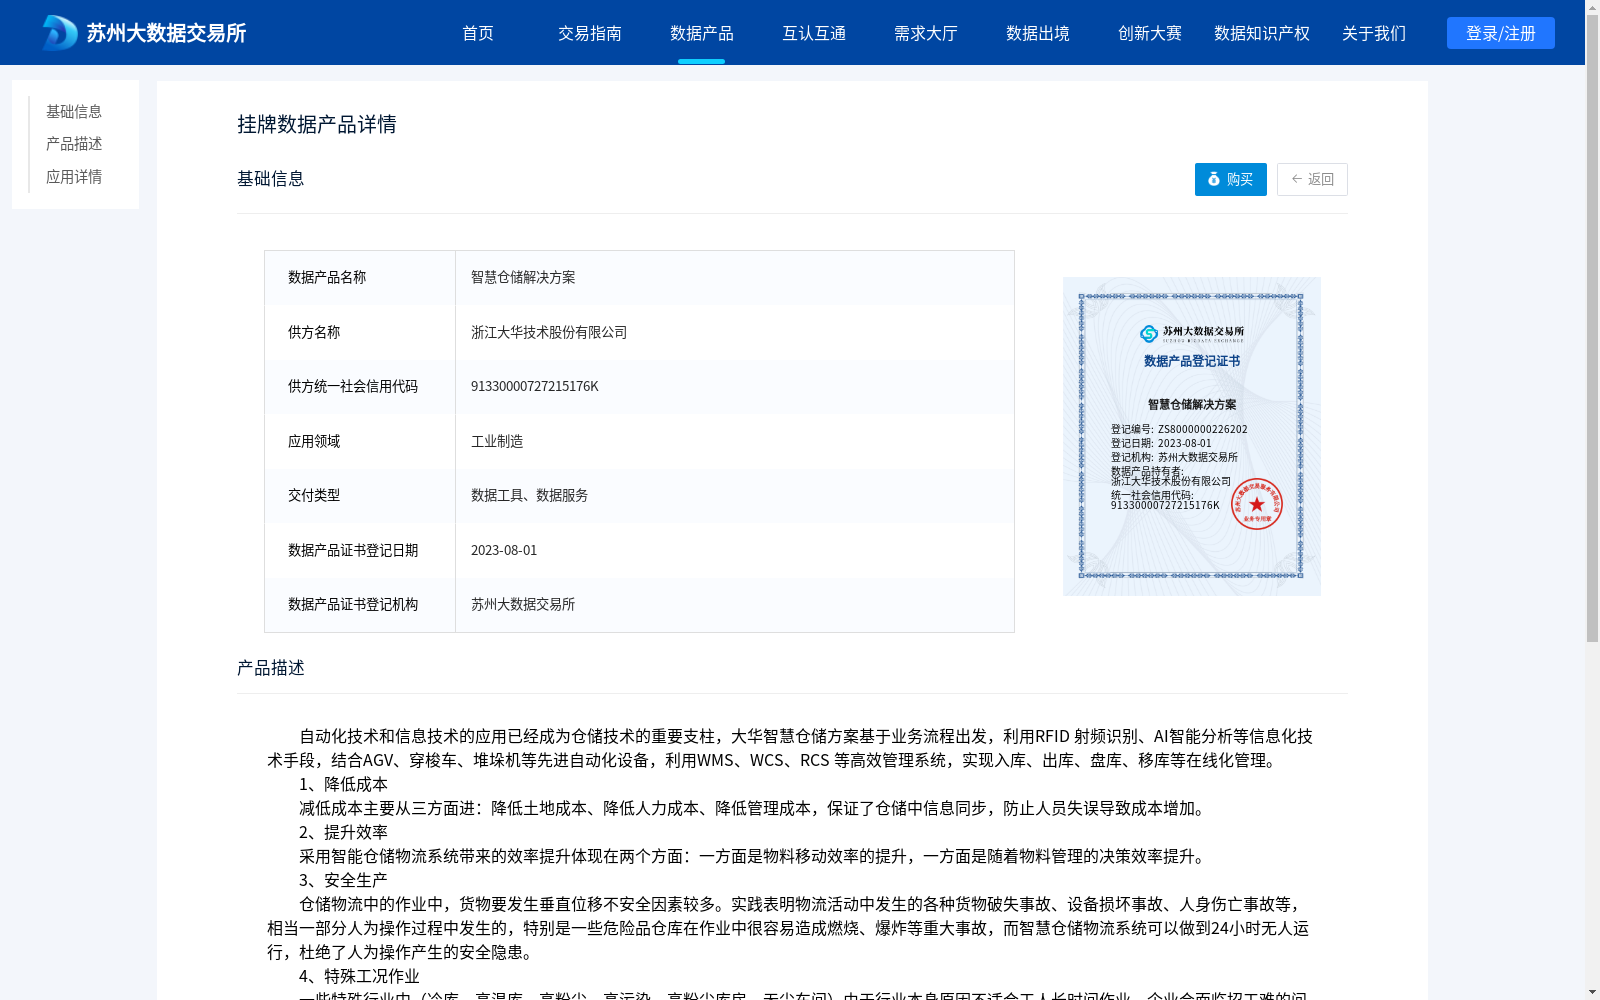Click the 产品描述 section heading
This screenshot has width=1600, height=1000.
point(271,667)
